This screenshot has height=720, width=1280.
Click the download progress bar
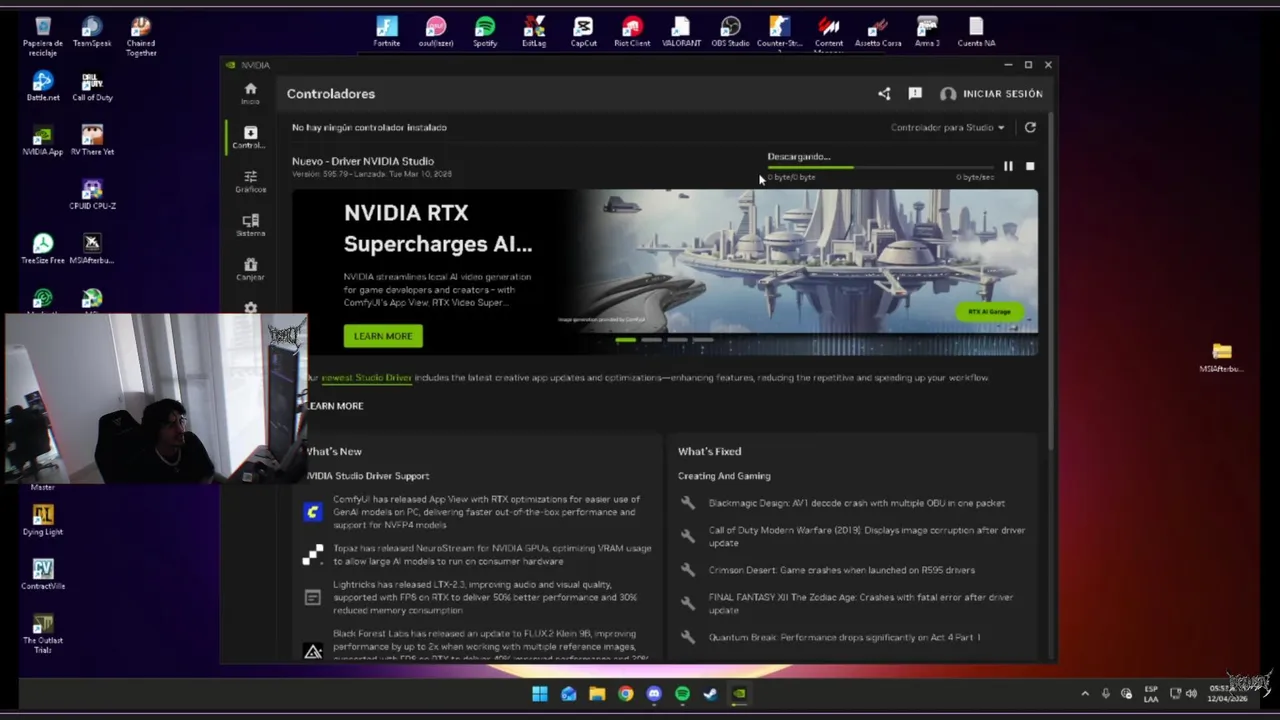pos(880,167)
